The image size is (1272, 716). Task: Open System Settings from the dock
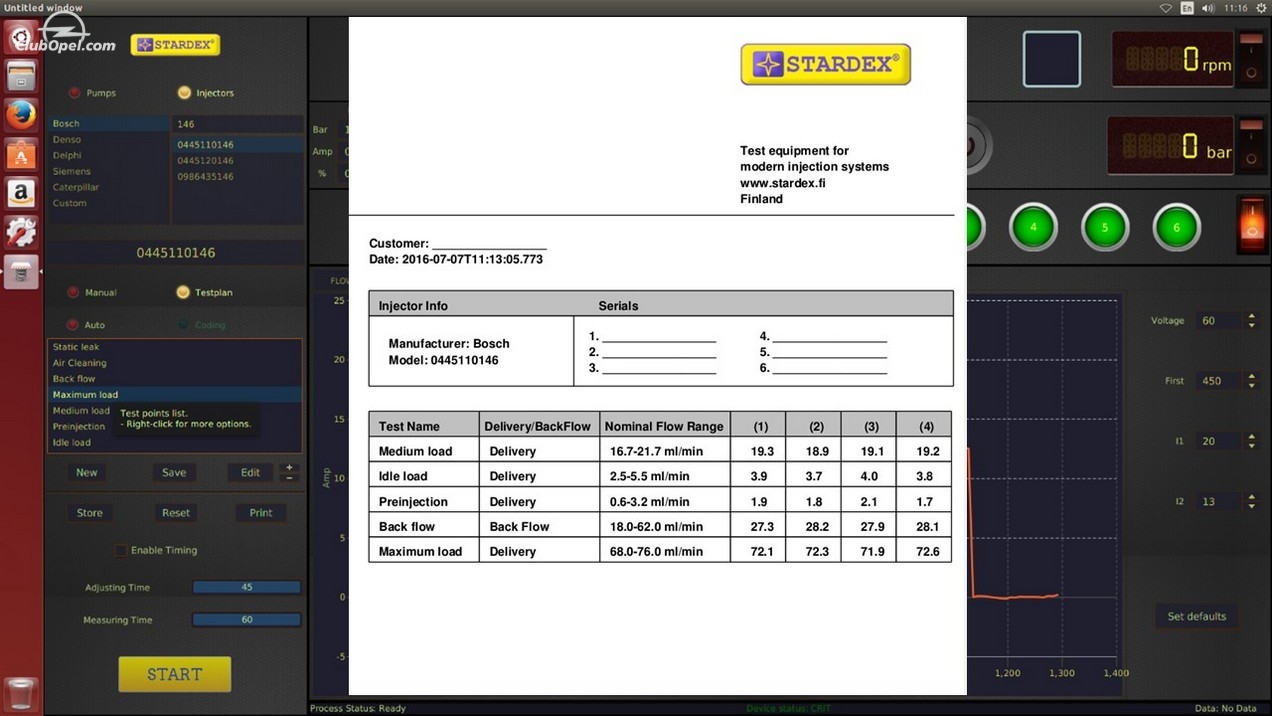point(21,232)
